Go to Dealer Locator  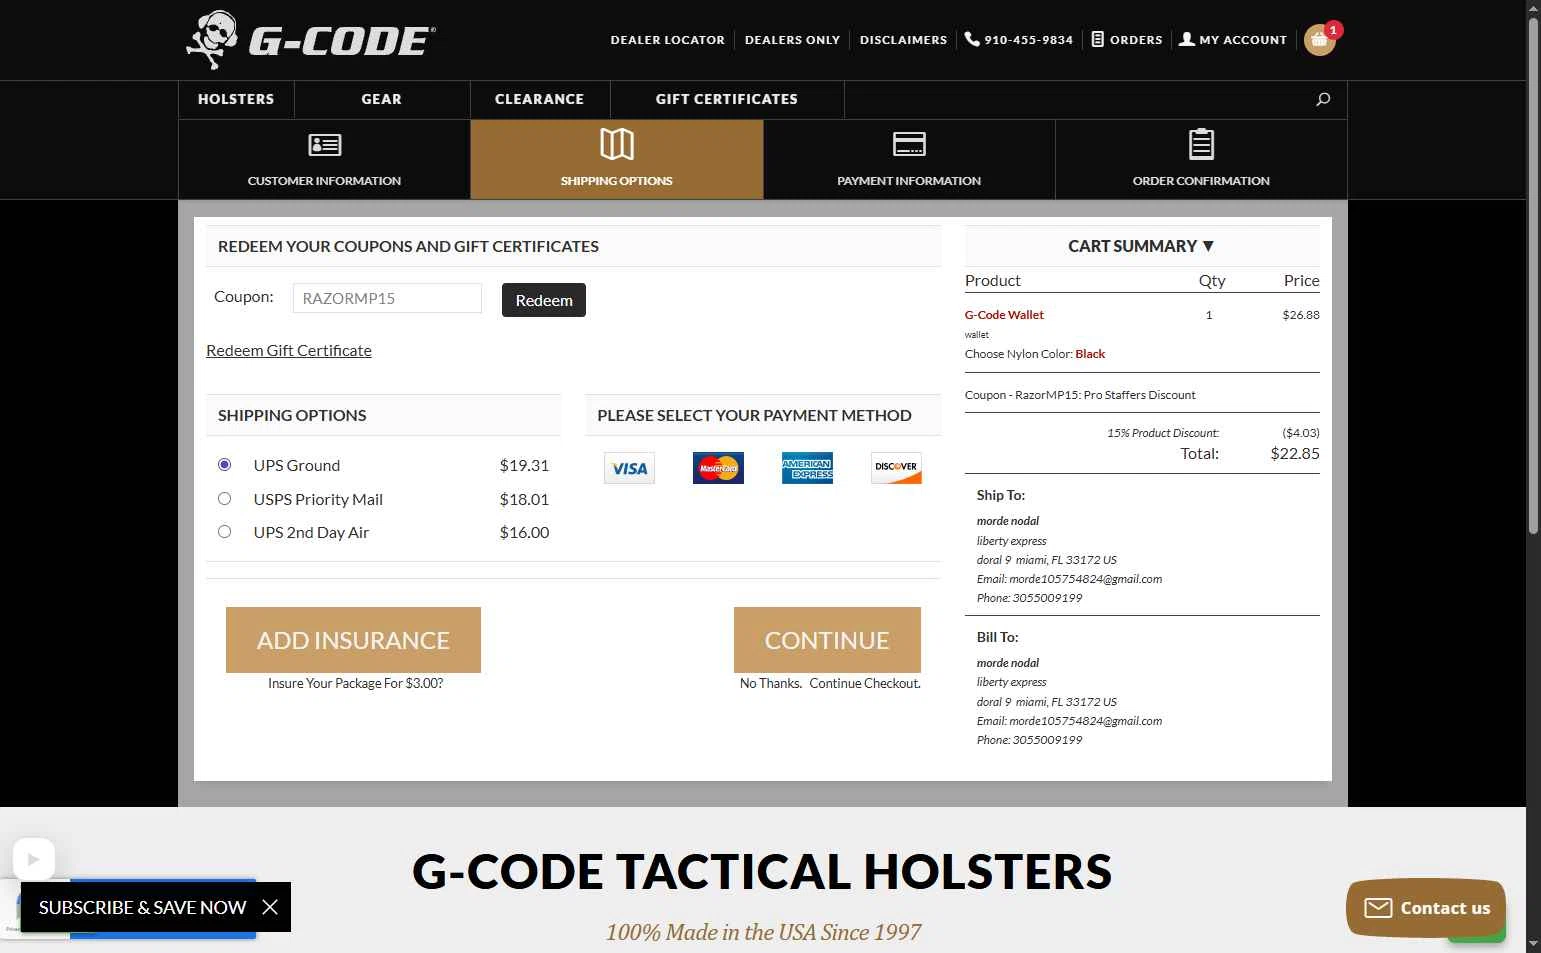click(x=668, y=40)
